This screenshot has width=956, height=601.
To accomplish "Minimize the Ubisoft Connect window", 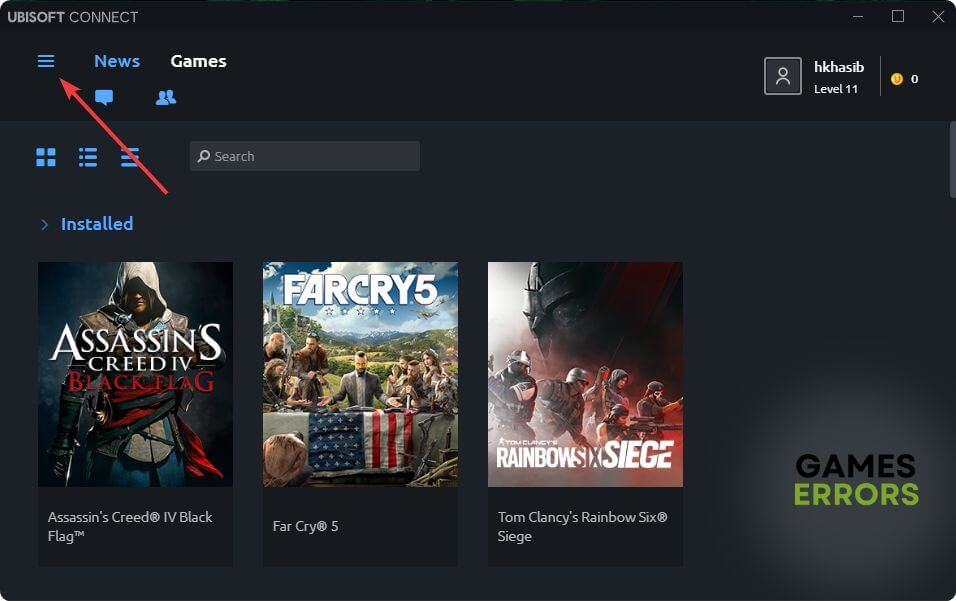I will [x=858, y=16].
